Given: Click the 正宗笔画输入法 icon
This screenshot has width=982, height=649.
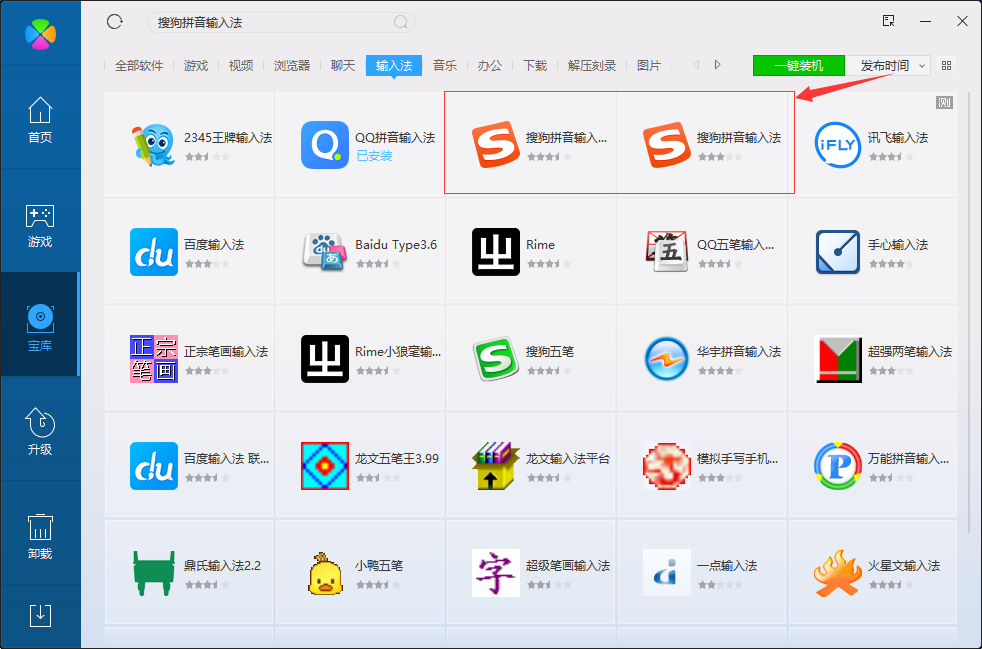Looking at the screenshot, I should pos(153,359).
